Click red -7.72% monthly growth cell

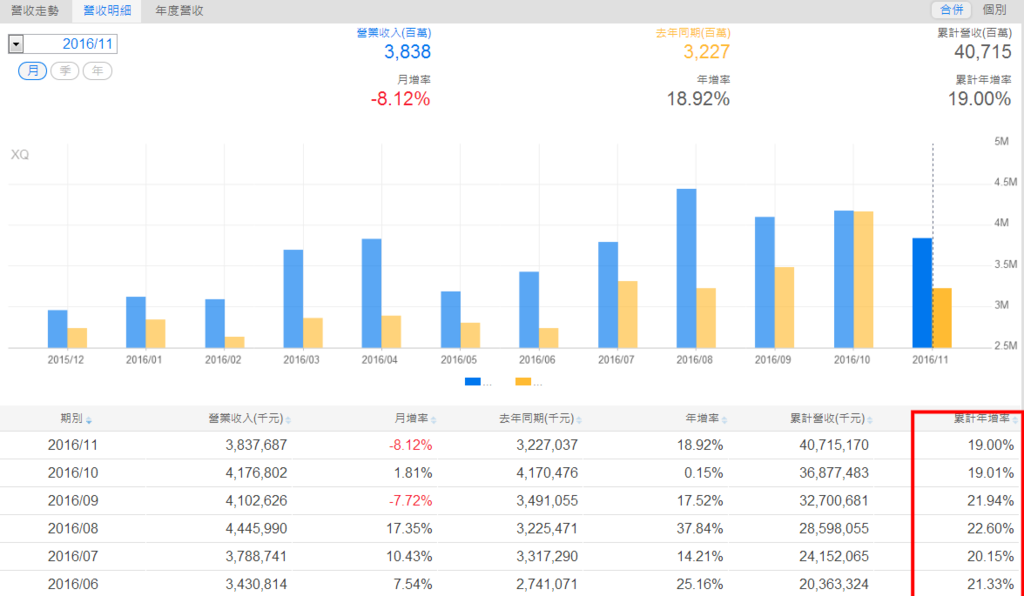click(x=411, y=501)
